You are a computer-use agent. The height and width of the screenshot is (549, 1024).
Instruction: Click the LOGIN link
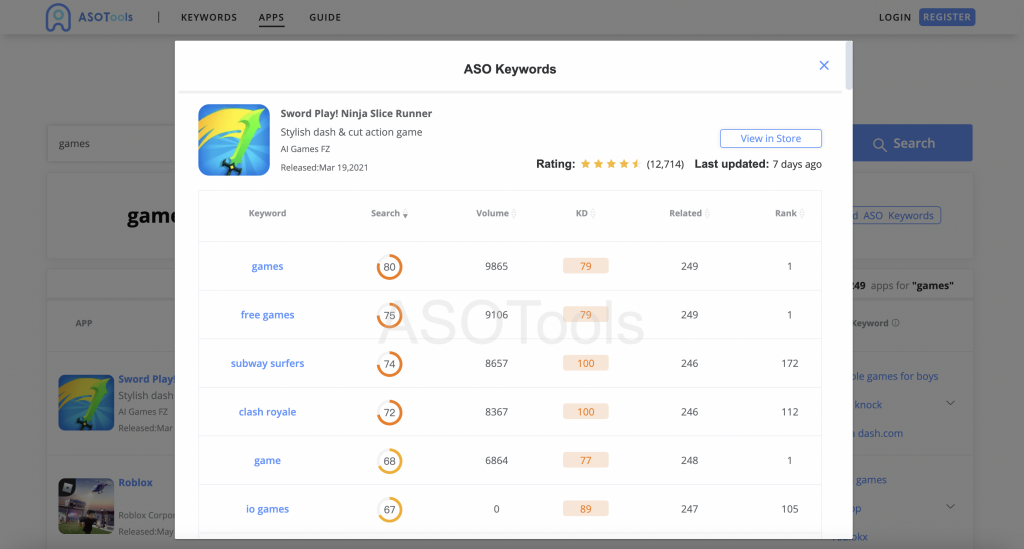pyautogui.click(x=895, y=18)
